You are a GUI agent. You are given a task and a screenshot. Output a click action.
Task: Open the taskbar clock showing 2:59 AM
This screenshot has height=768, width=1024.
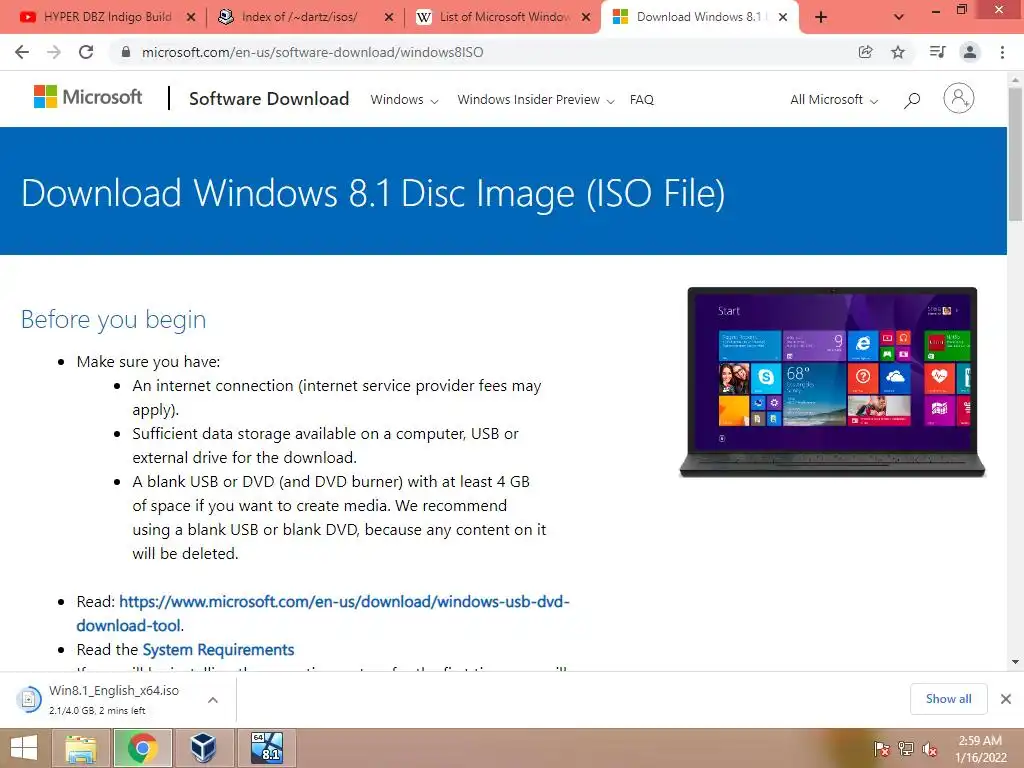[980, 749]
